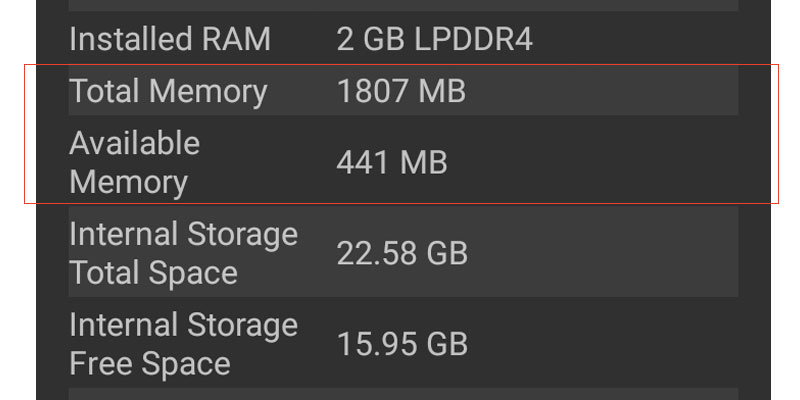
Task: Select the 15.95 GB free space value
Action: (402, 344)
